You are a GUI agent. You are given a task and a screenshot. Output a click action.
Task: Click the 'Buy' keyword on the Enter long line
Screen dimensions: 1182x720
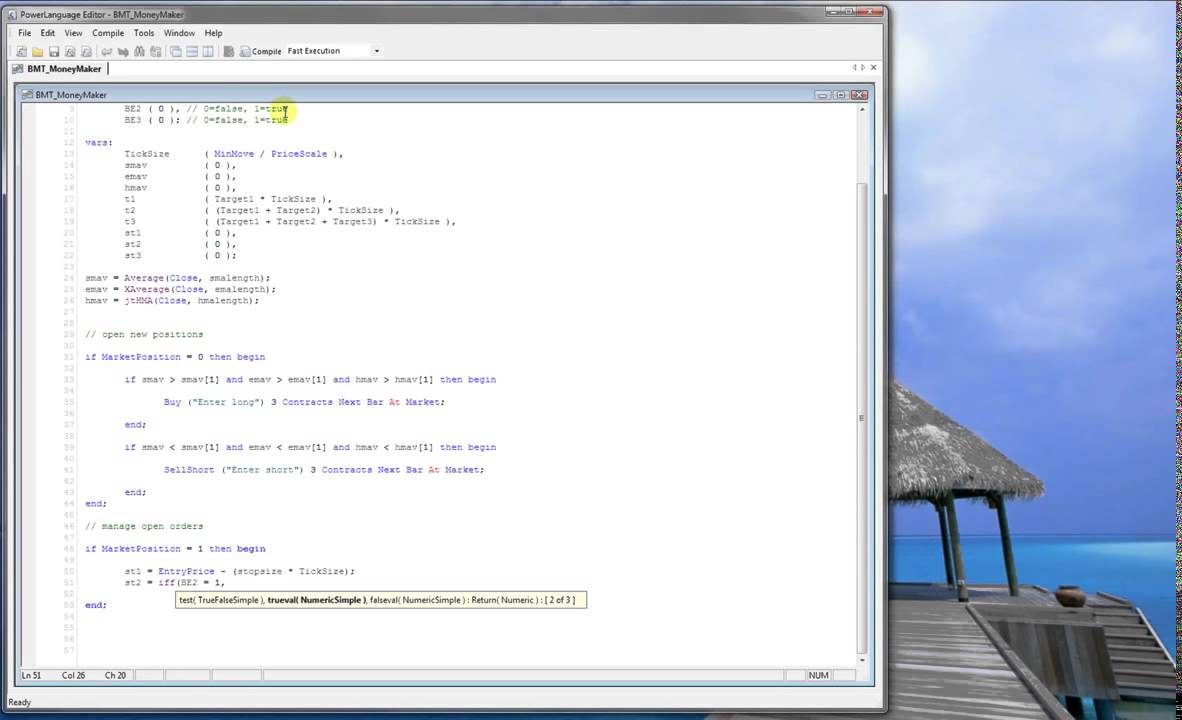[x=172, y=403]
